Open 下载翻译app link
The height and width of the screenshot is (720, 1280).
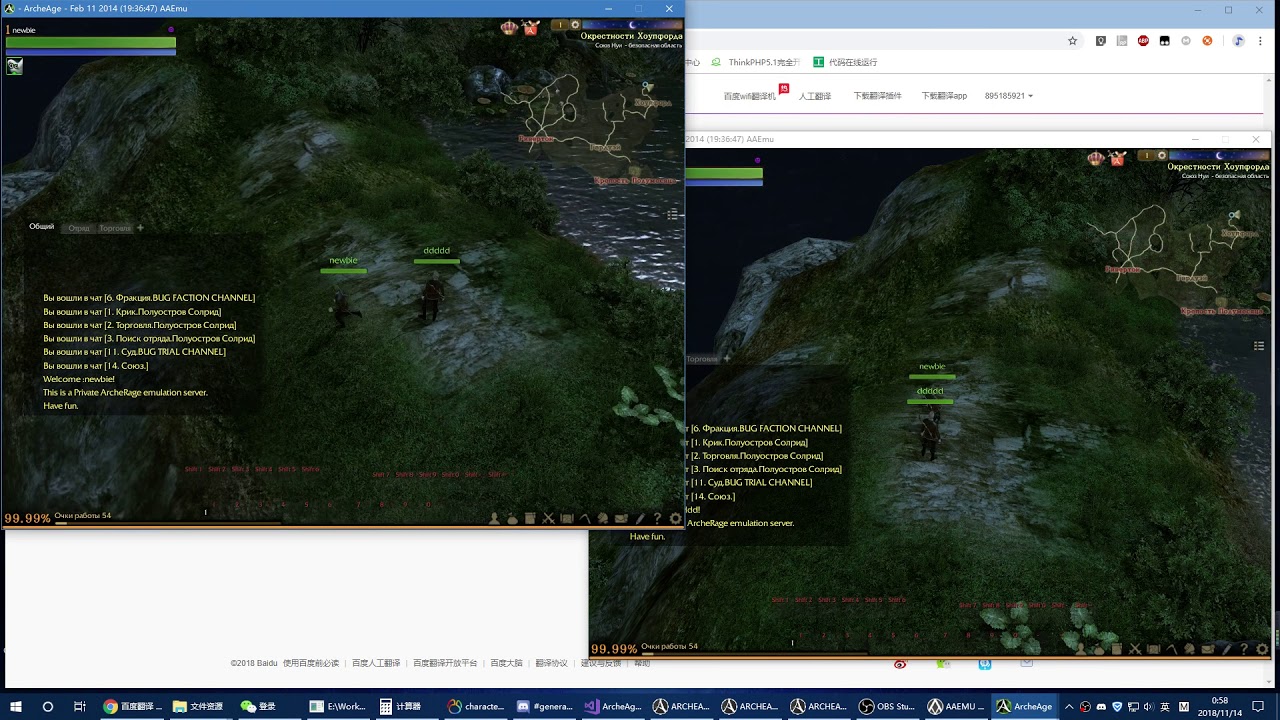pos(944,96)
